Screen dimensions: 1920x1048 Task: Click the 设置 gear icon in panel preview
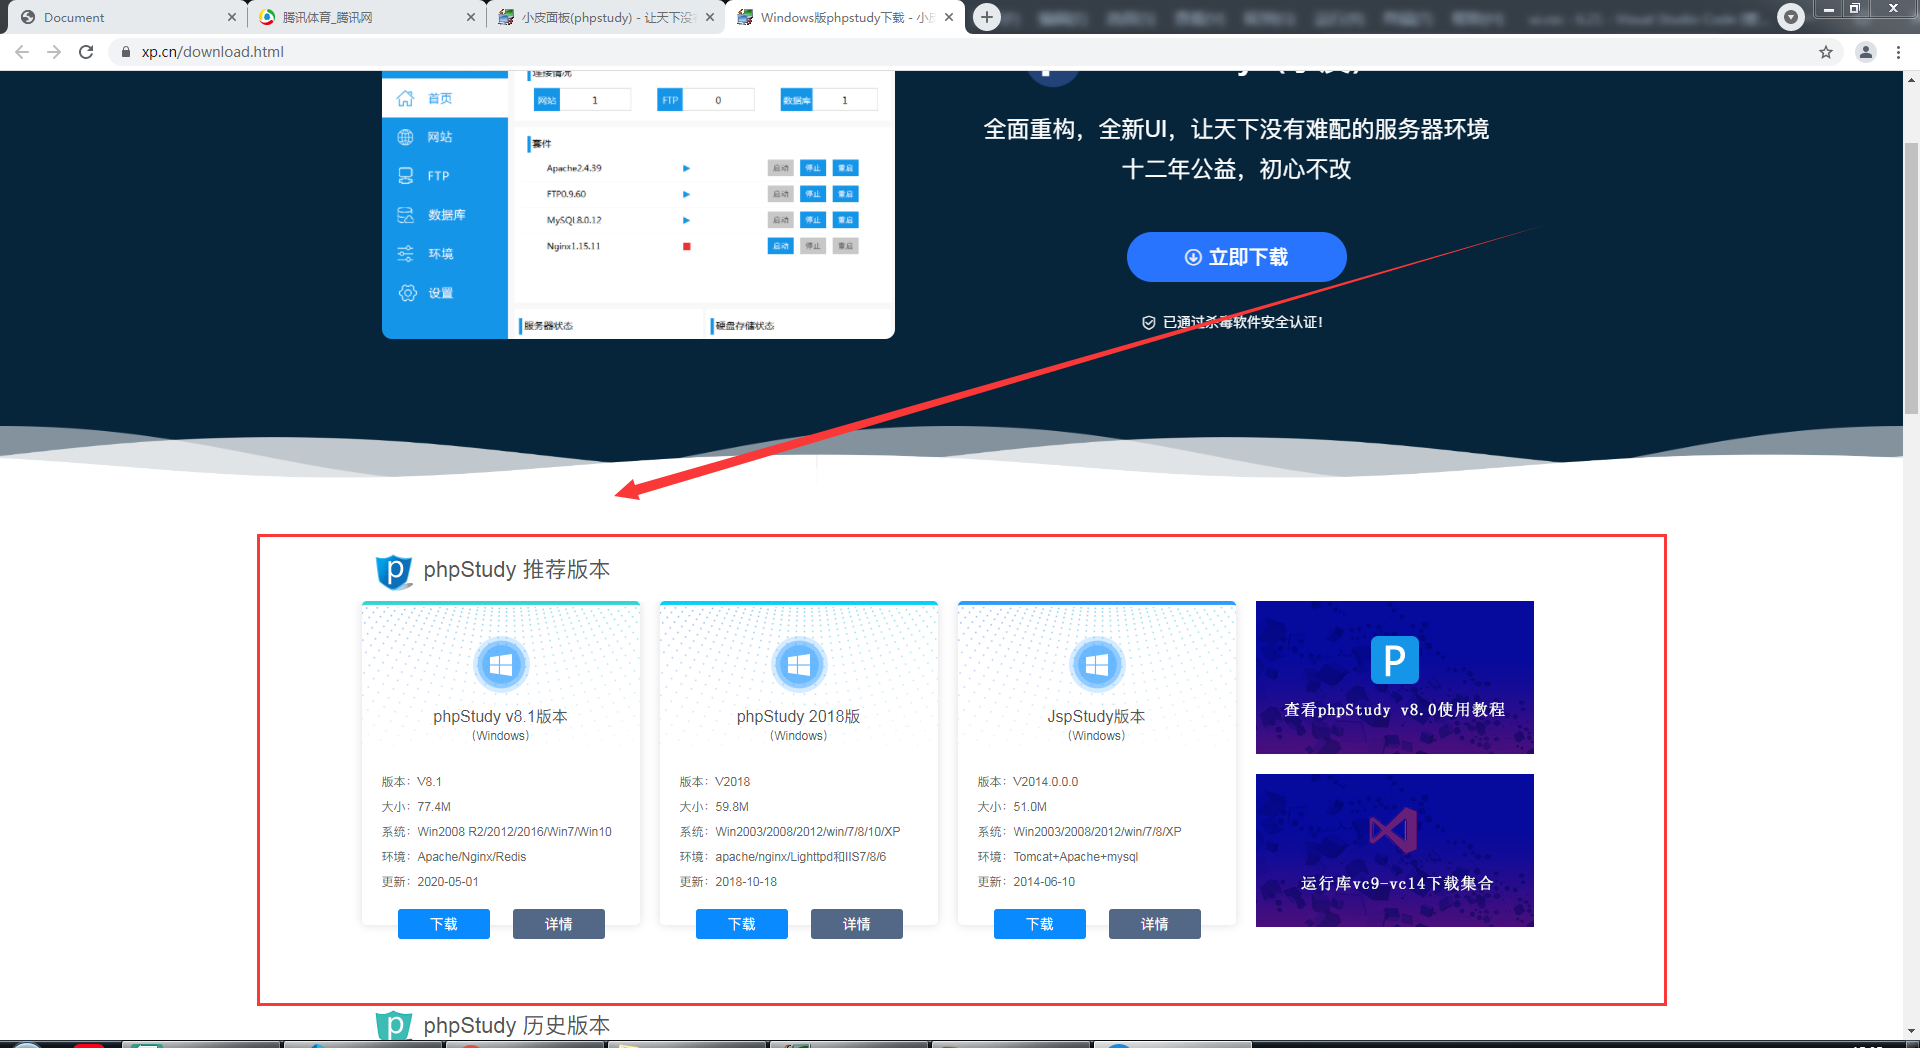(x=407, y=293)
